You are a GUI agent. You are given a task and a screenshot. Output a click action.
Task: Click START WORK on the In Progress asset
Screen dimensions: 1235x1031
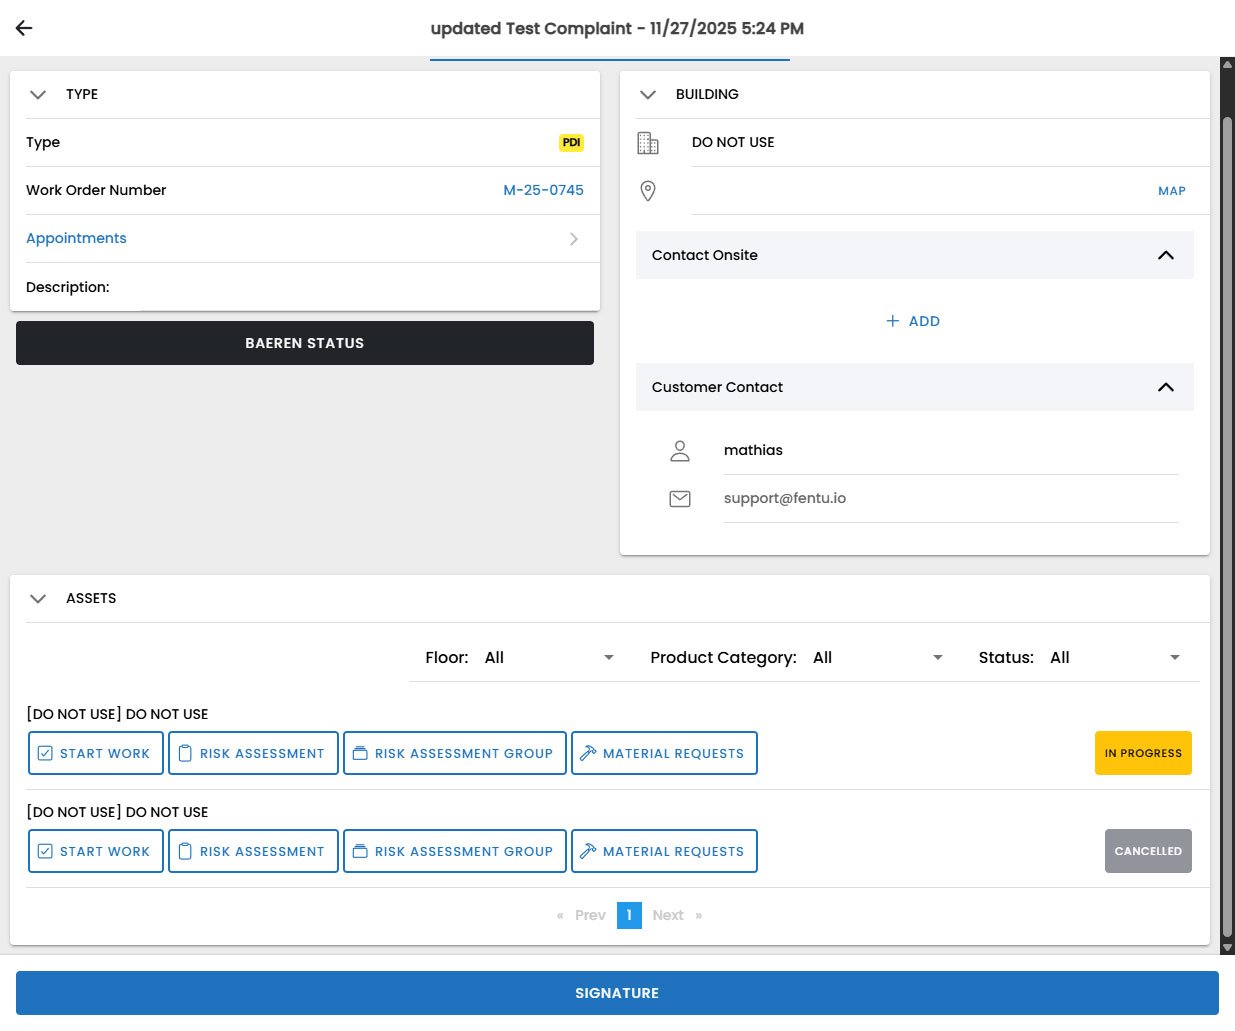tap(96, 753)
